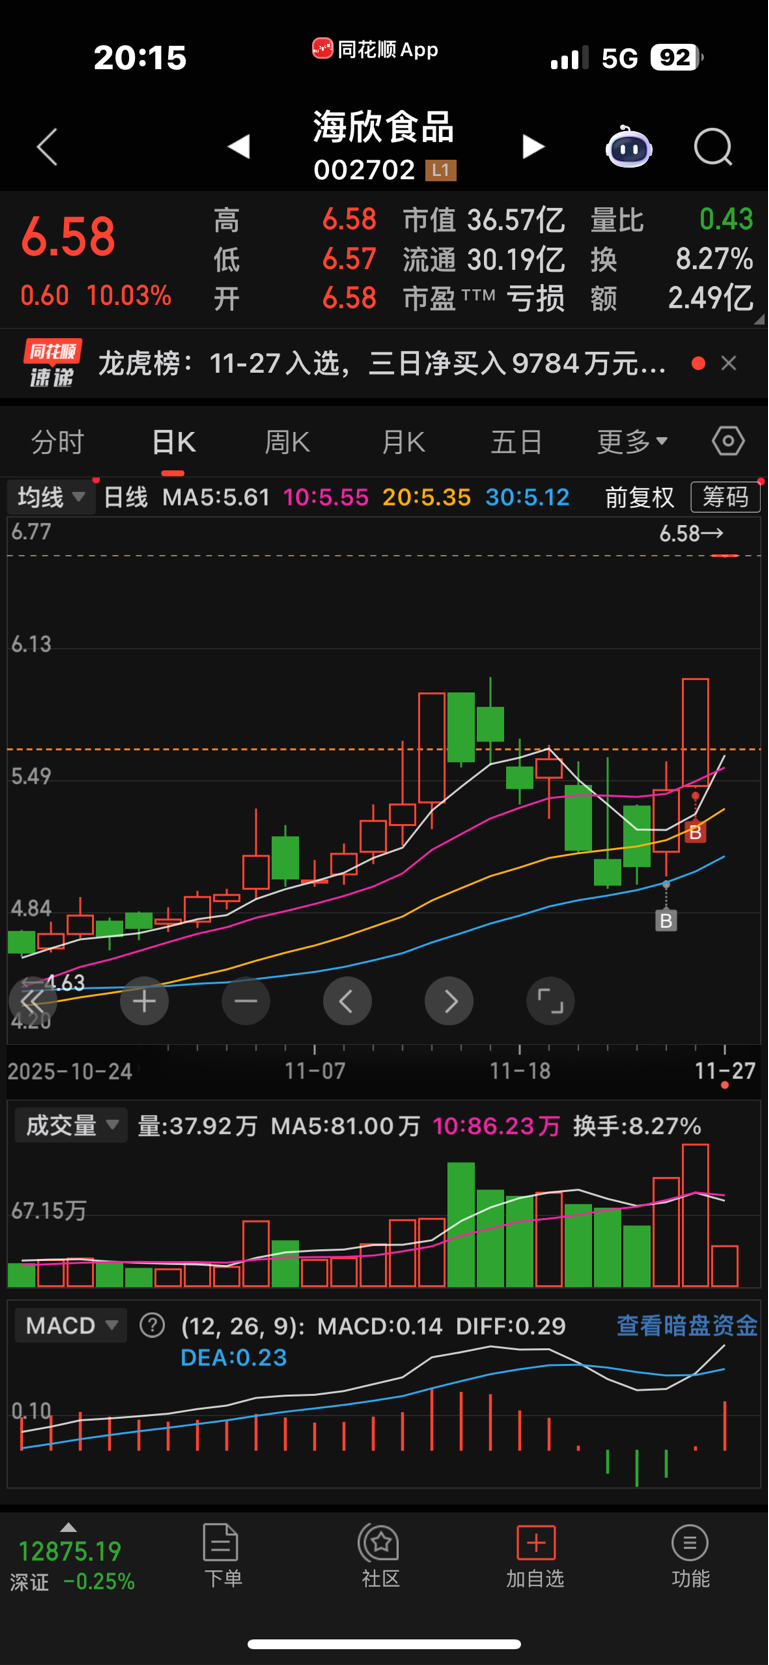Open stock search magnifier
Screen dimensions: 769x1665
713,148
